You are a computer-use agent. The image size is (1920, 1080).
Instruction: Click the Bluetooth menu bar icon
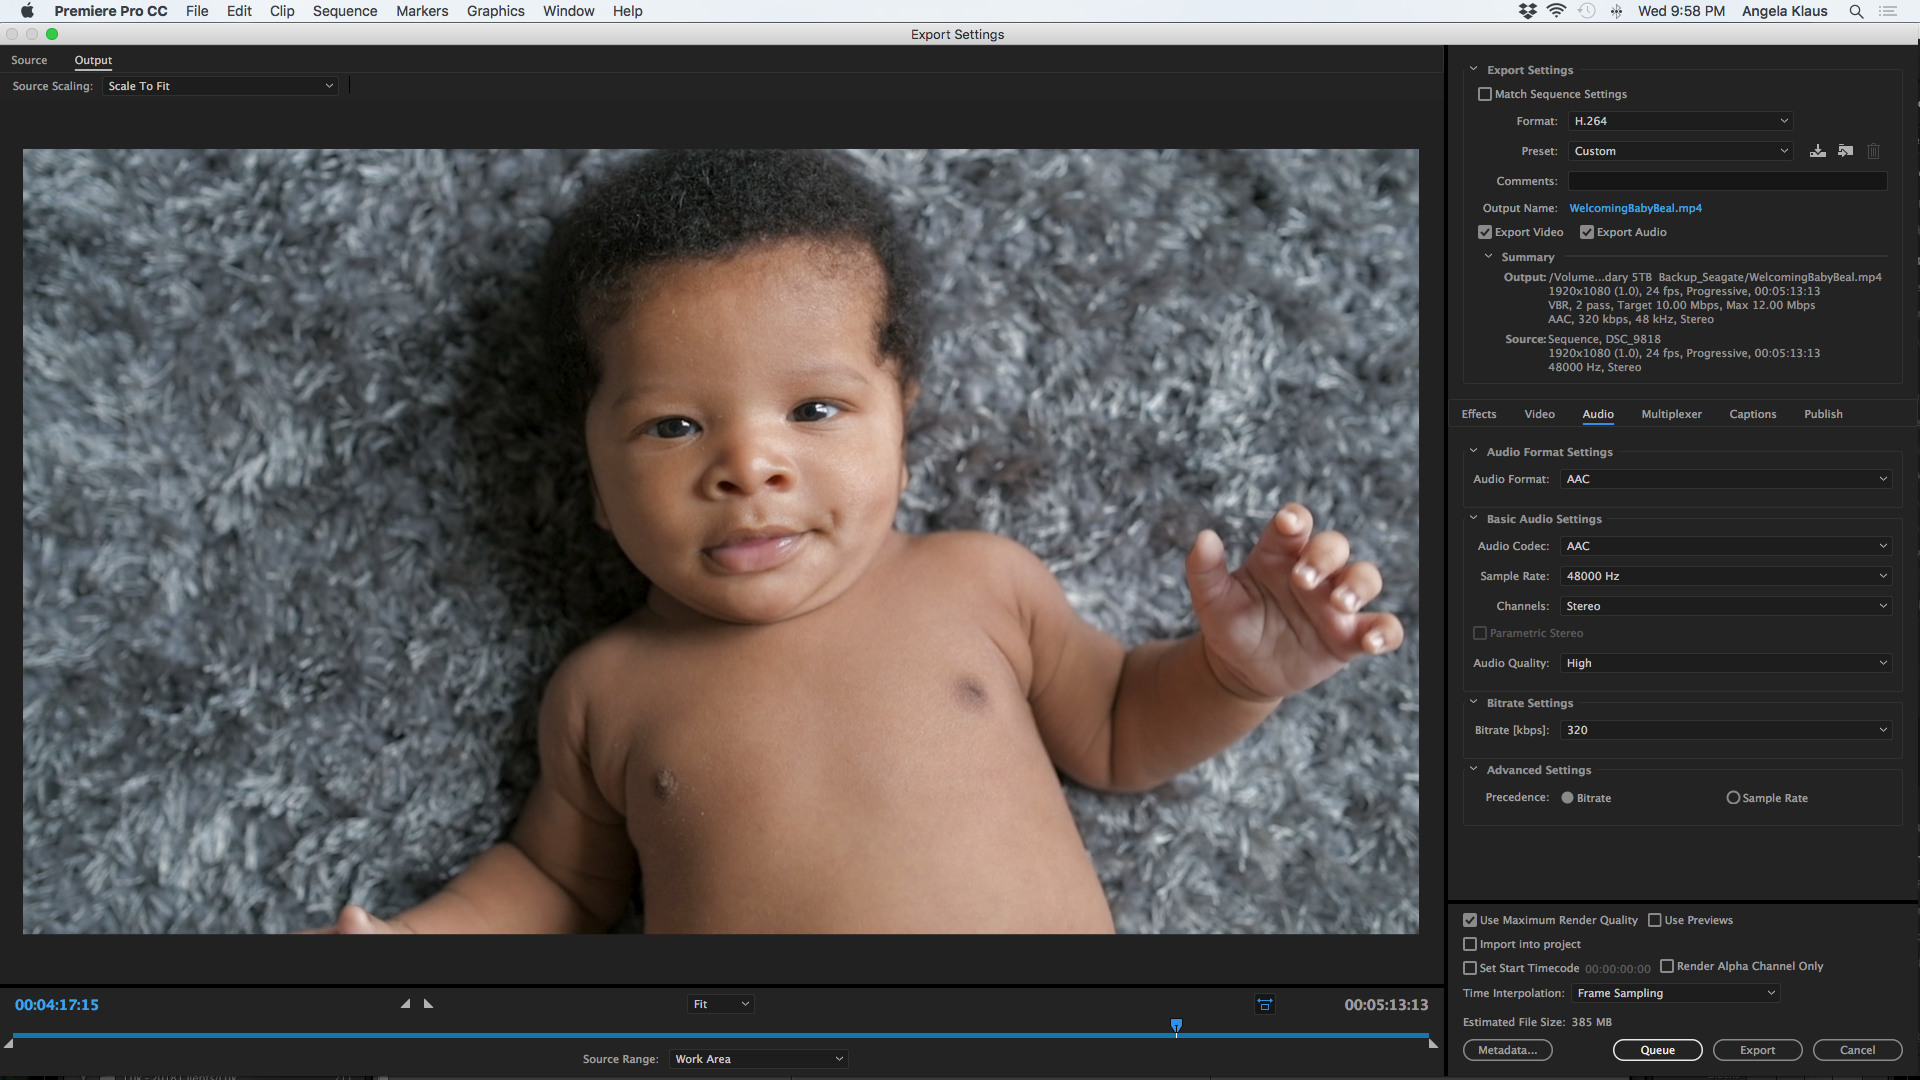pos(1616,11)
